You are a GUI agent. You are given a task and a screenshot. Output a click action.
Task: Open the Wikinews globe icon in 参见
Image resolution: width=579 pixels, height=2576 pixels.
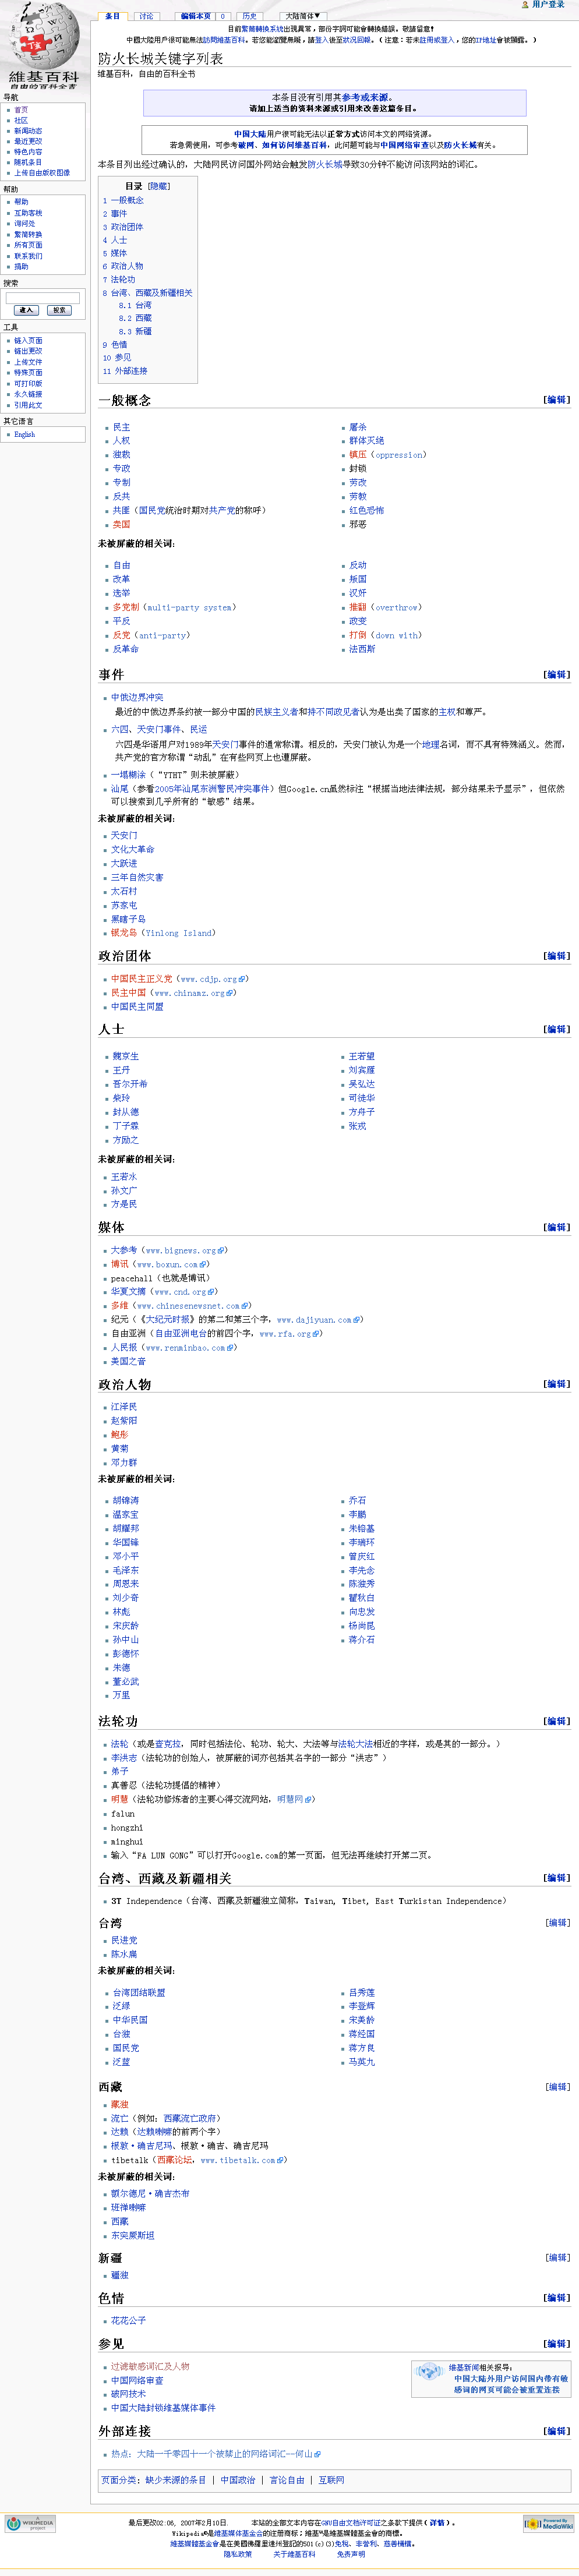[x=429, y=2370]
